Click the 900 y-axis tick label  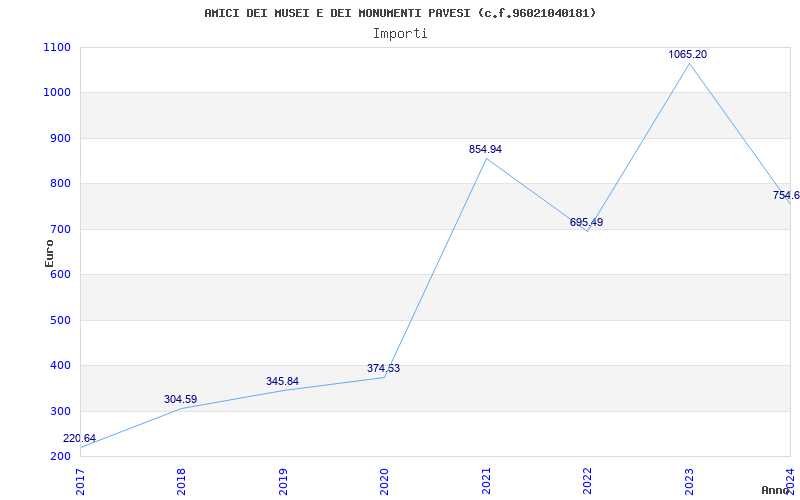(x=61, y=138)
